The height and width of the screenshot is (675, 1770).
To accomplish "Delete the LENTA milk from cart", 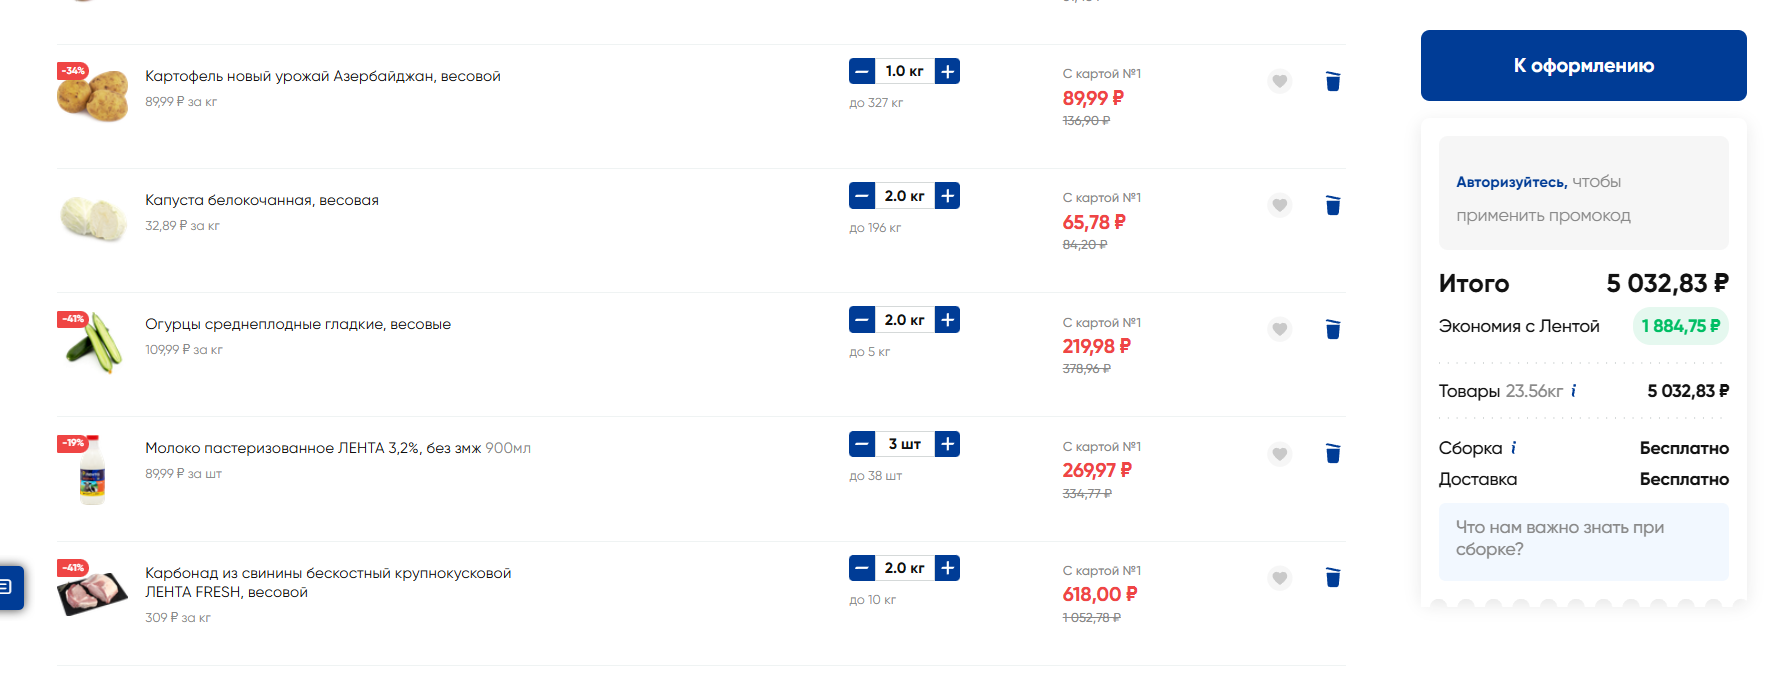I will (x=1332, y=453).
